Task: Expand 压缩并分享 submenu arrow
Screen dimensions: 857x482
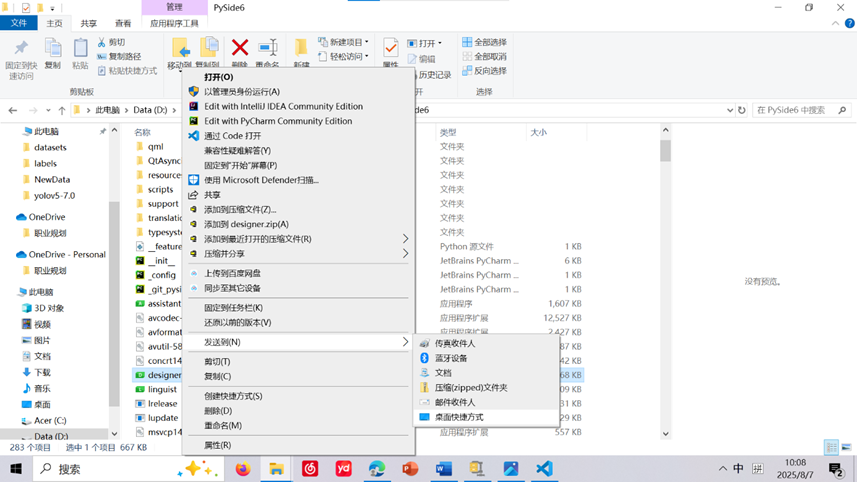Action: pyautogui.click(x=405, y=254)
